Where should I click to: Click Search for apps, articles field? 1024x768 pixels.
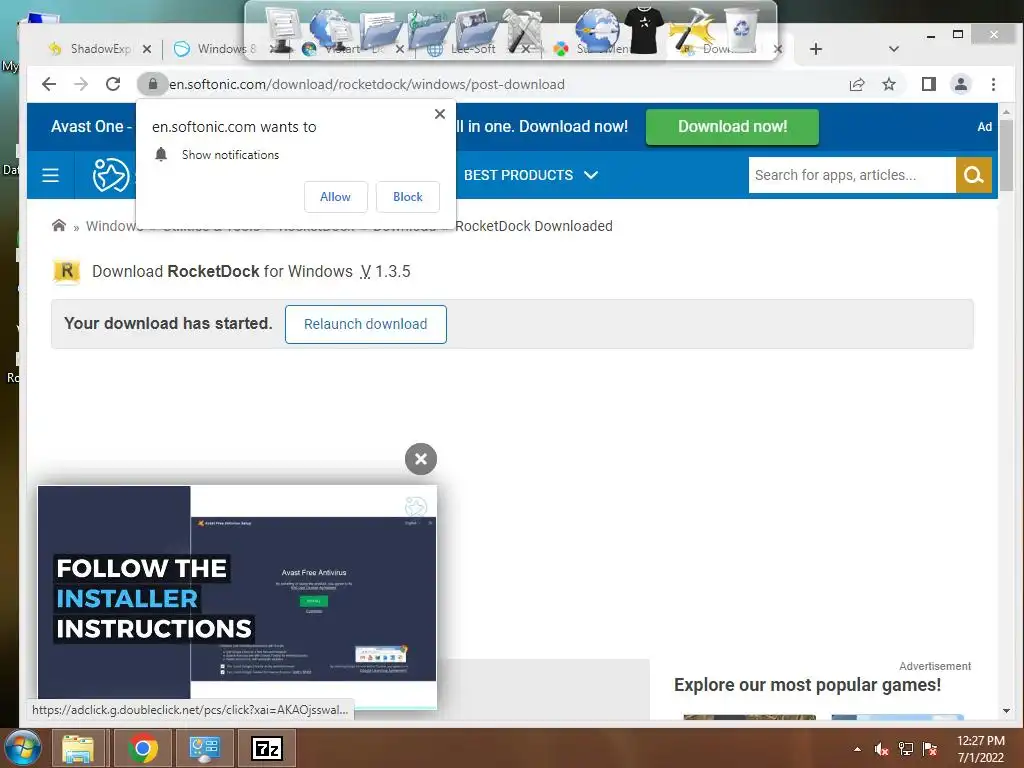tap(852, 175)
